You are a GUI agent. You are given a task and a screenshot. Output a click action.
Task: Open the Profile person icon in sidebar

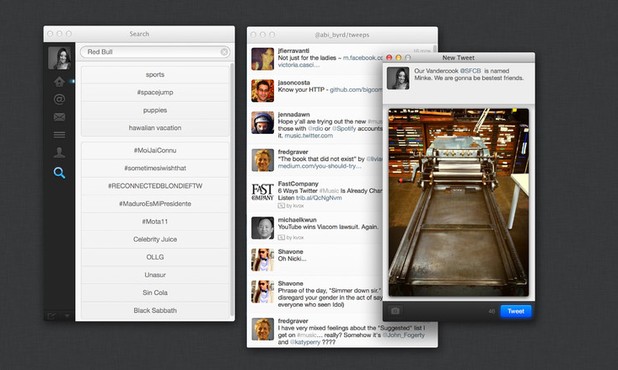[59, 152]
